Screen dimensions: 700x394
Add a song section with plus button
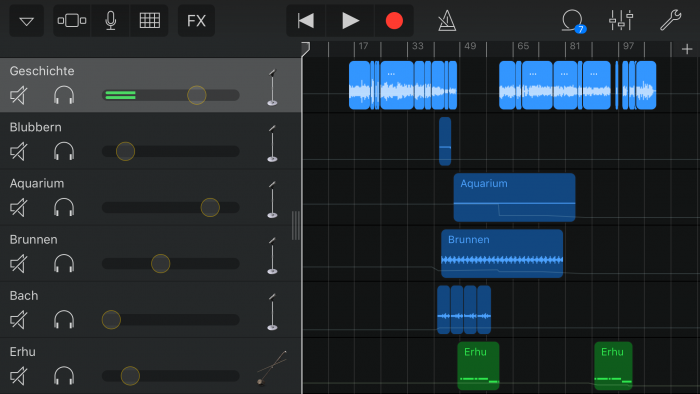coord(687,49)
